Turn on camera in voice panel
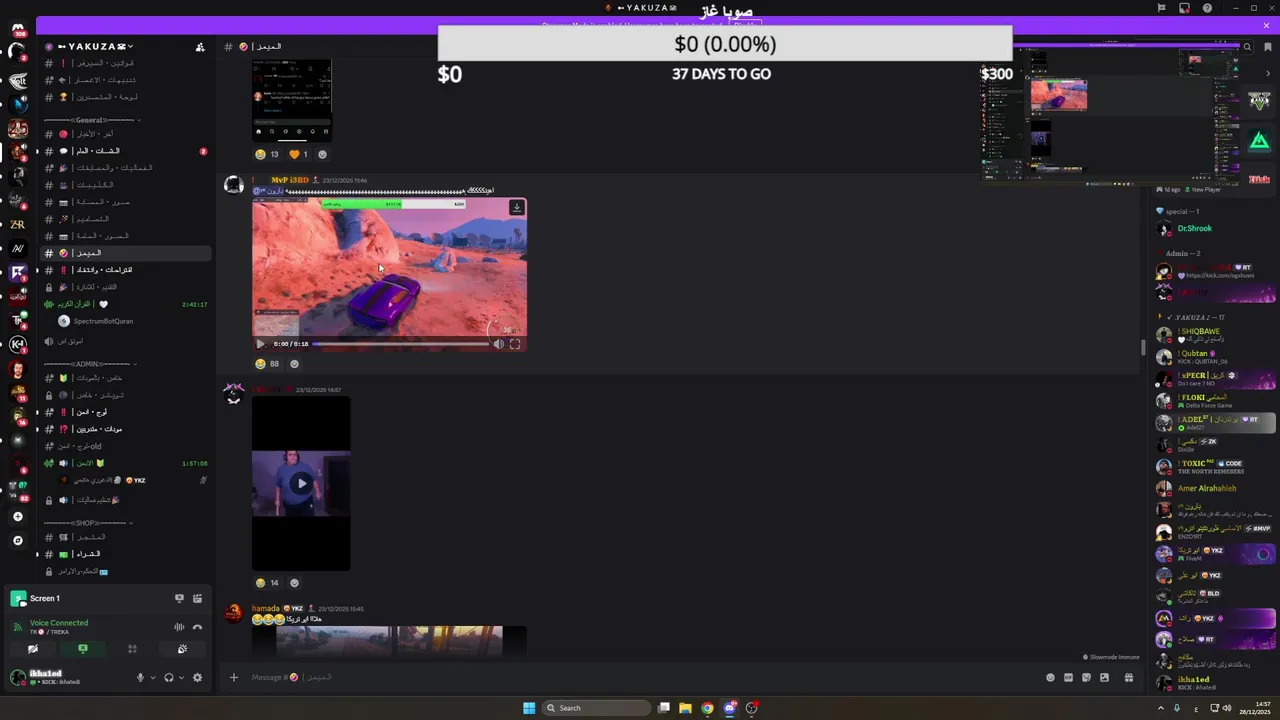1280x720 pixels. click(33, 649)
